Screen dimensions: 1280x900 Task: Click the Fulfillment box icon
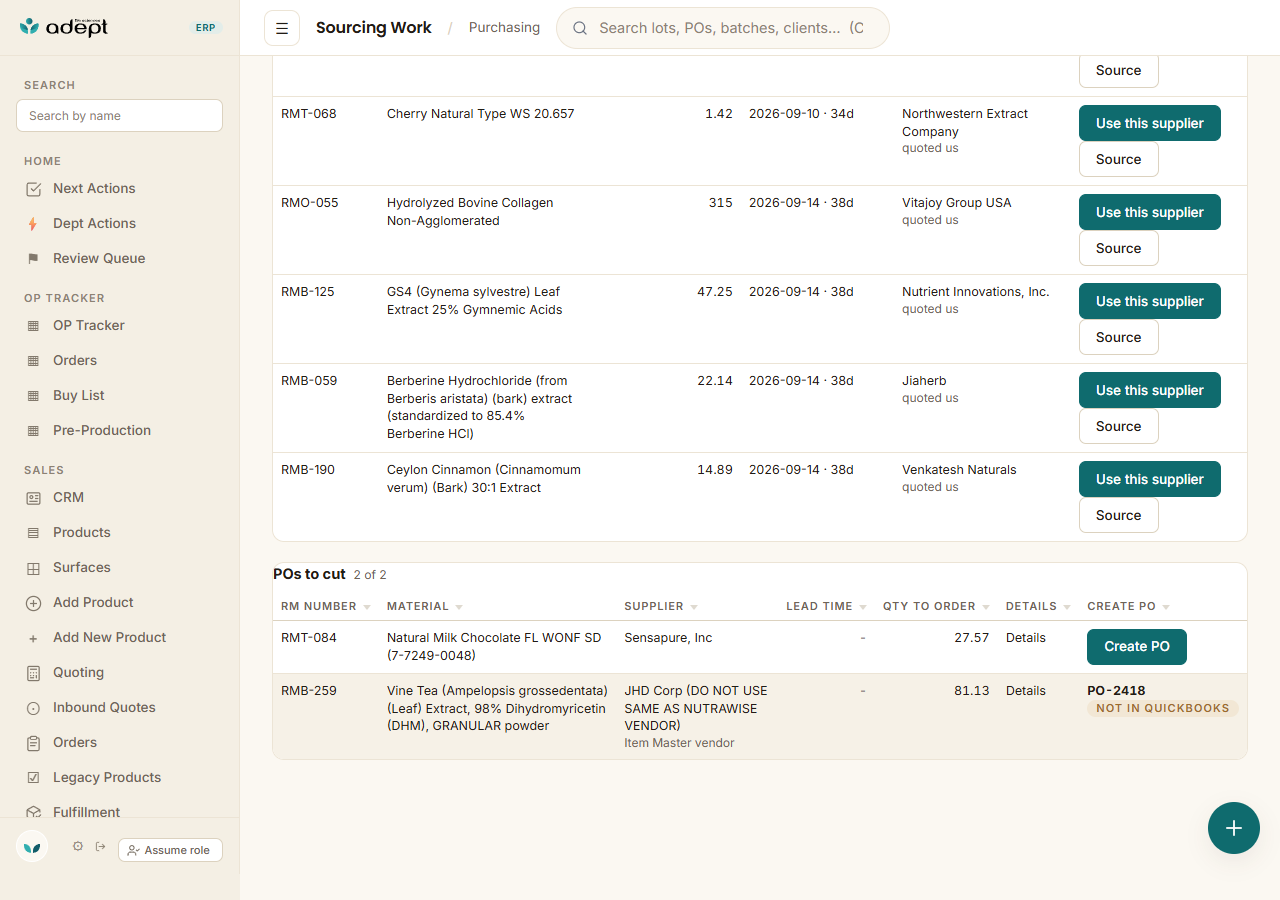[x=33, y=813]
